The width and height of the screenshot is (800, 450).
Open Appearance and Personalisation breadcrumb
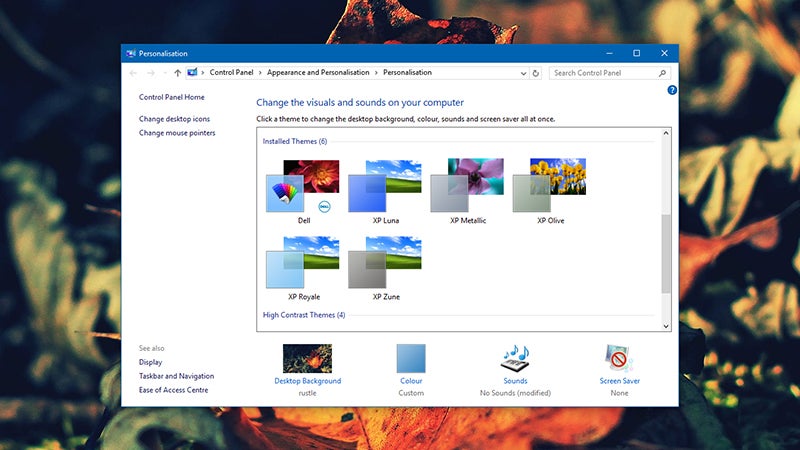point(318,73)
